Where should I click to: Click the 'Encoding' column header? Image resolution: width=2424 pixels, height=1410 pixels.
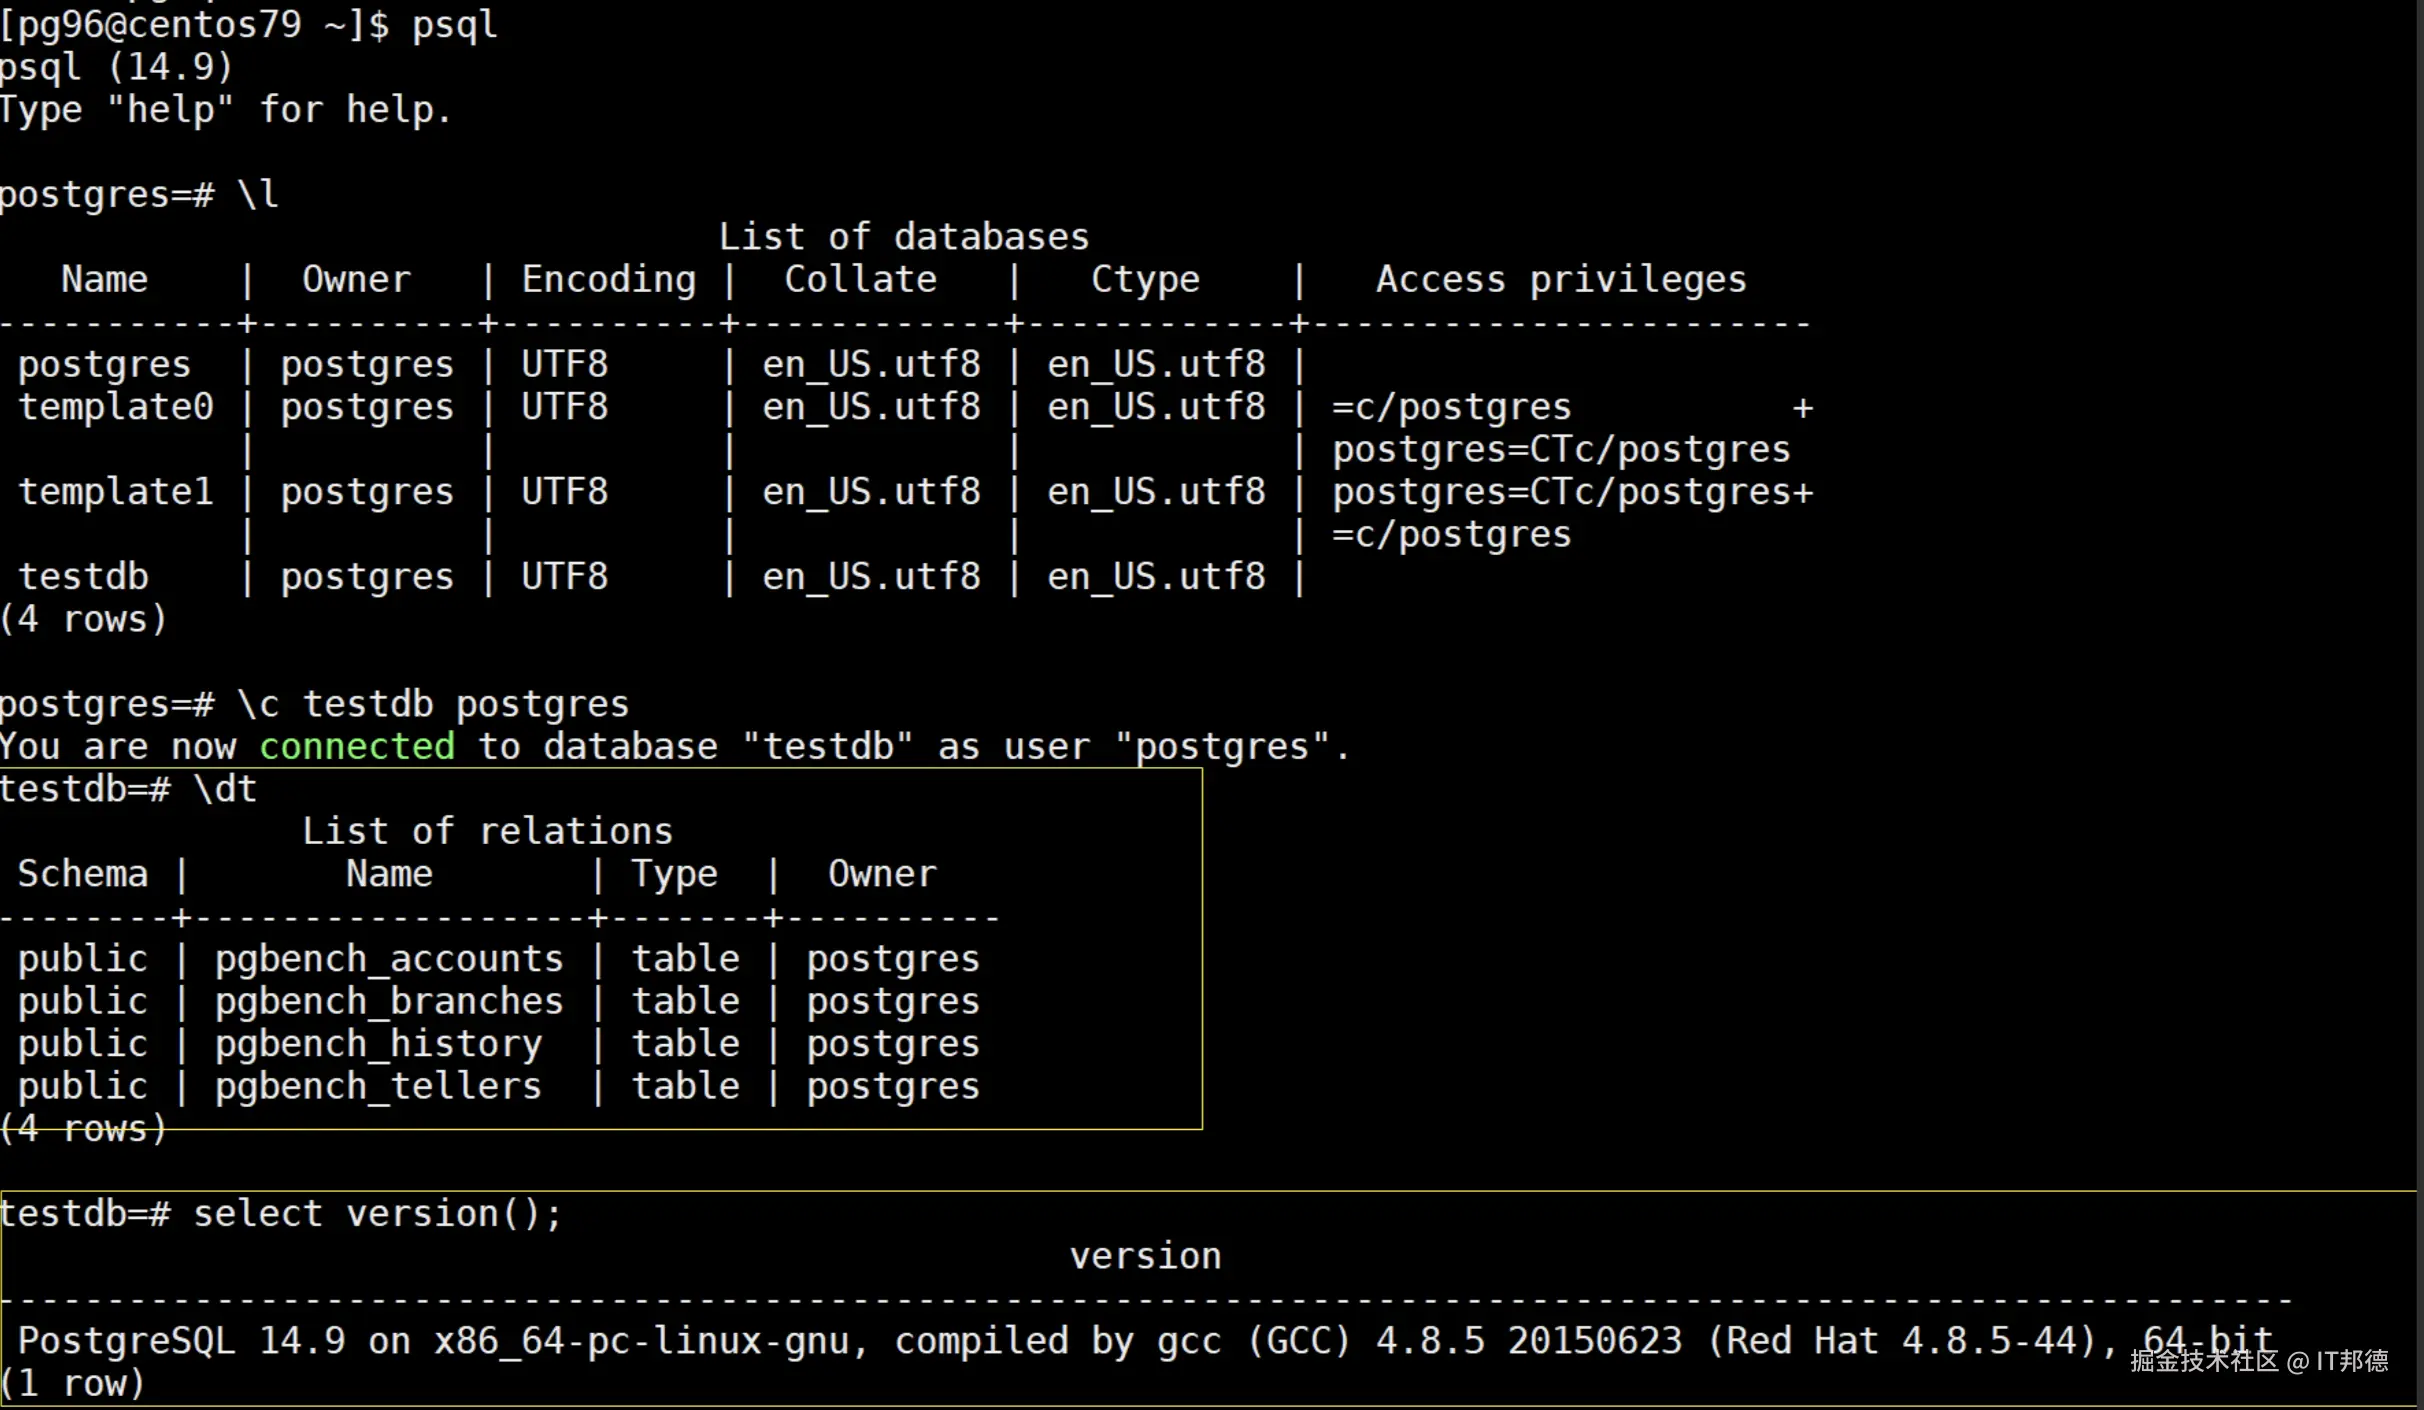click(608, 280)
